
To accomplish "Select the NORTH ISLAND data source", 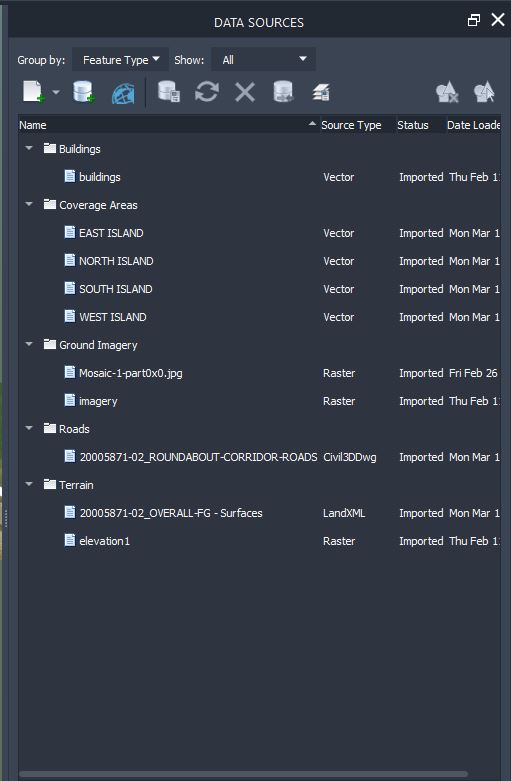I will [259, 261].
